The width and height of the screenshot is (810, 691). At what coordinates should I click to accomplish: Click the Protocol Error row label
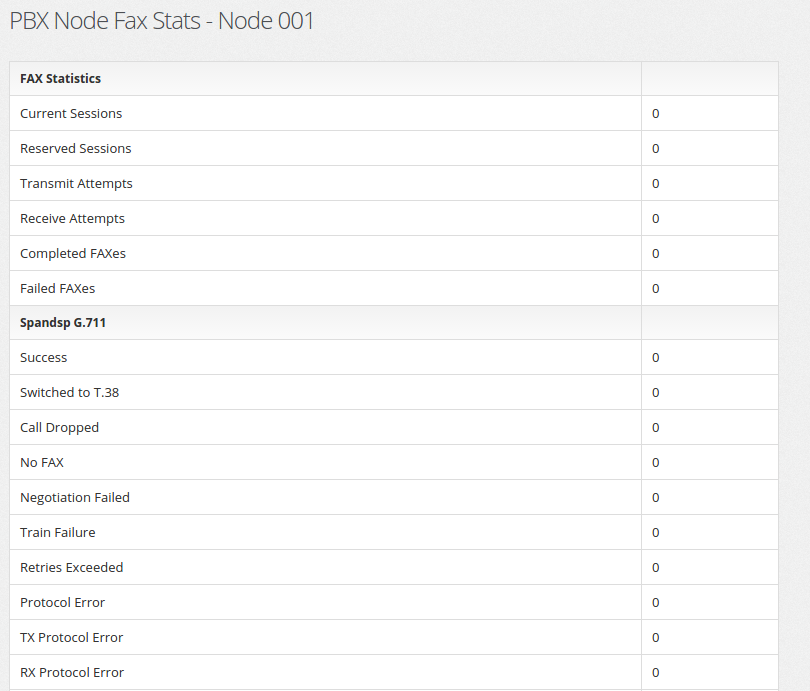point(63,603)
